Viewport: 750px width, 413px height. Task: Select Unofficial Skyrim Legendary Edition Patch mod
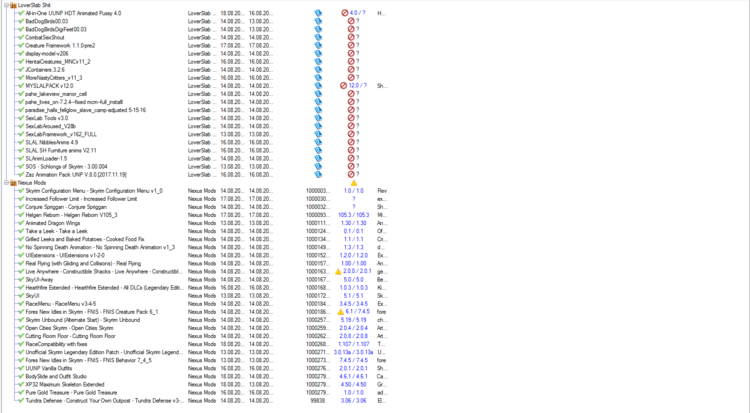coord(104,352)
